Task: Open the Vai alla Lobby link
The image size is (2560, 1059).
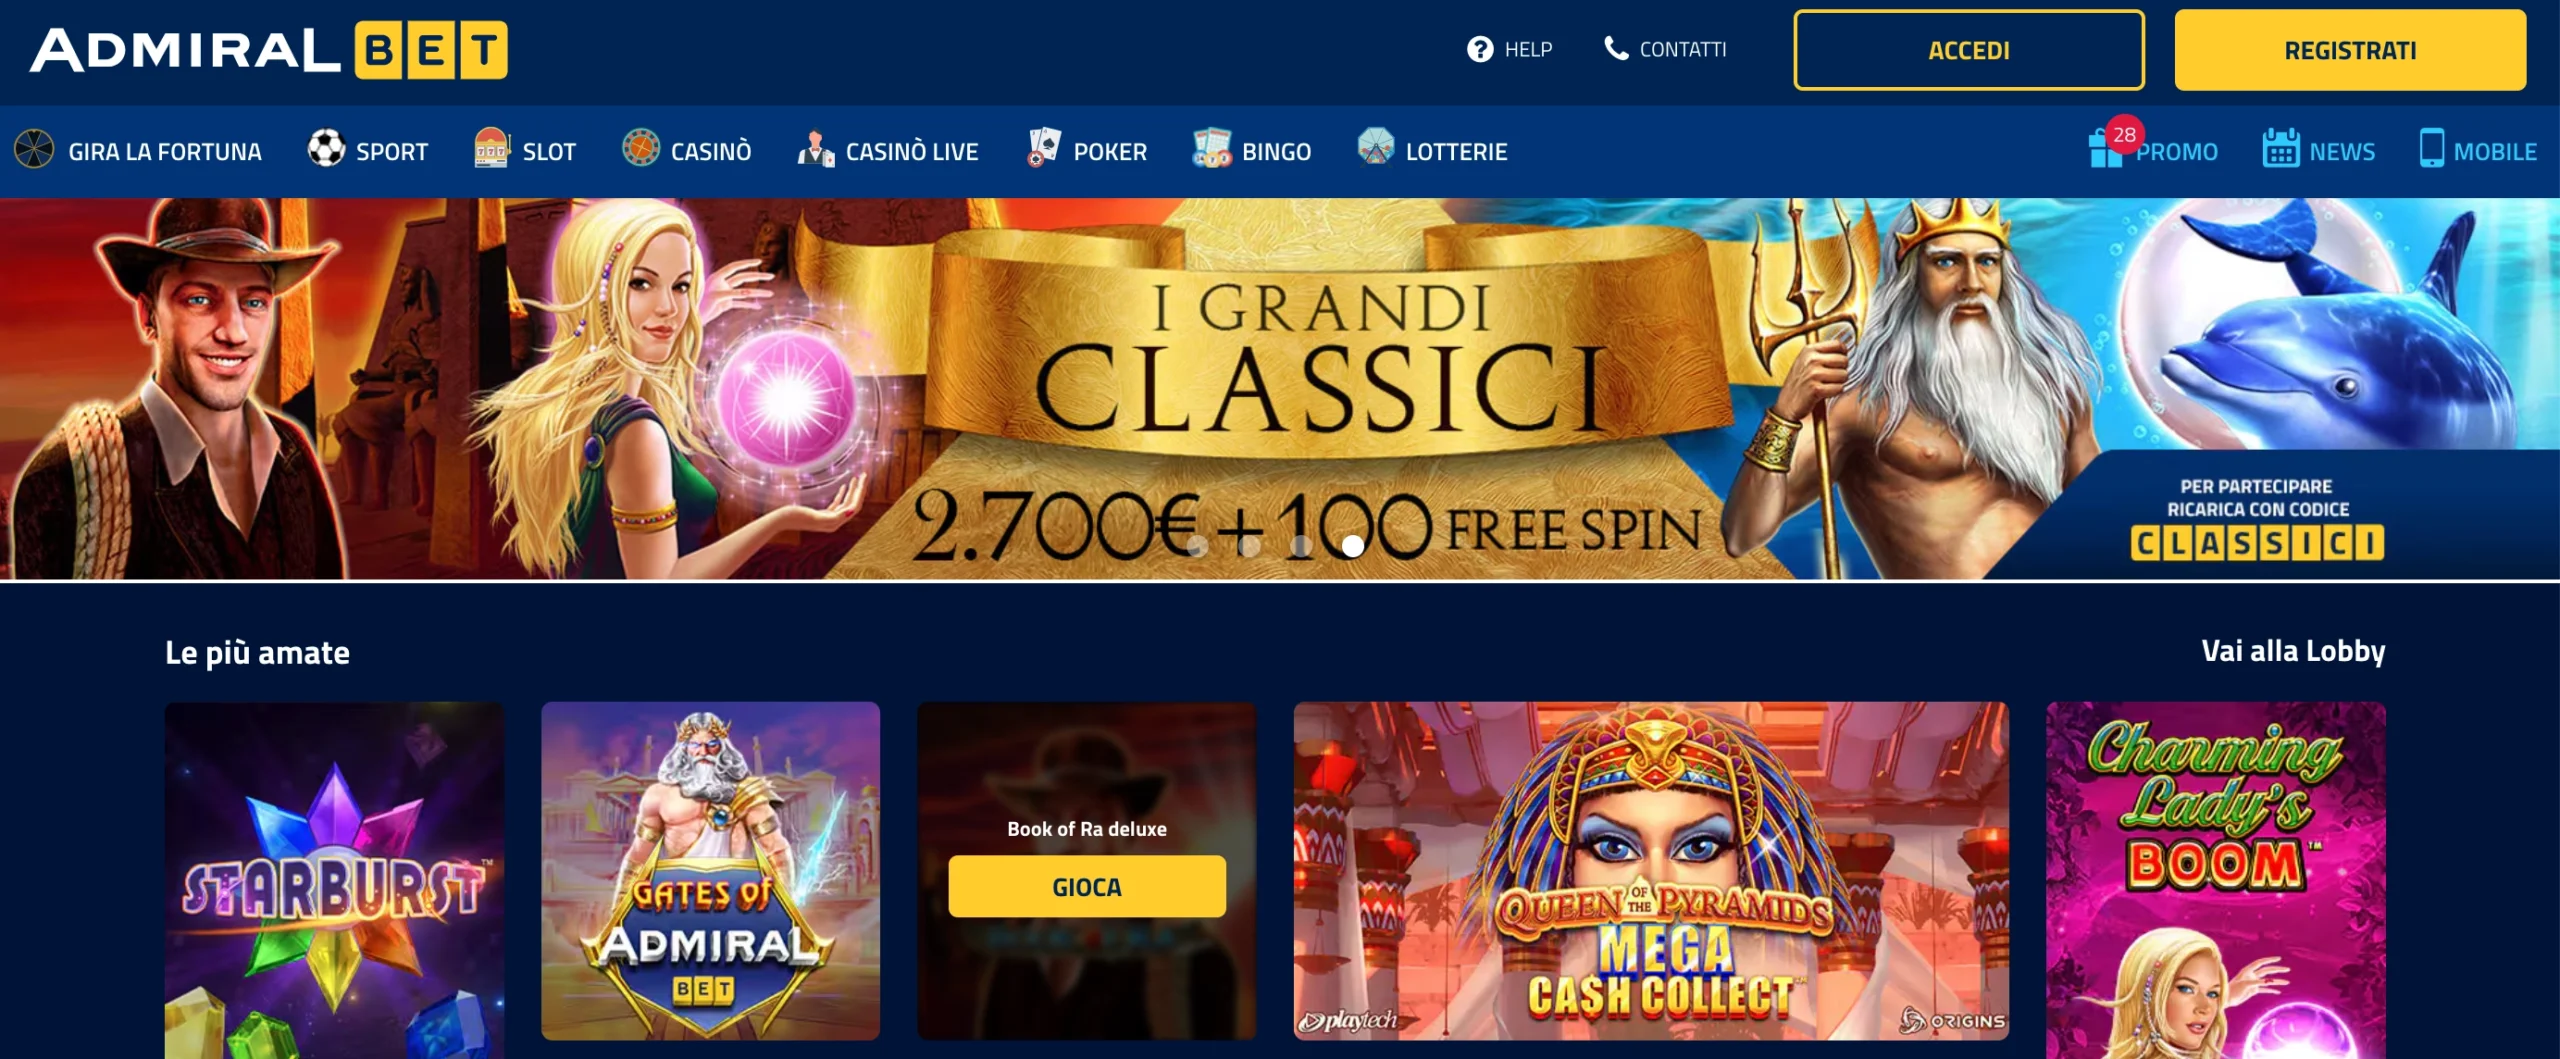Action: pyautogui.click(x=2293, y=651)
